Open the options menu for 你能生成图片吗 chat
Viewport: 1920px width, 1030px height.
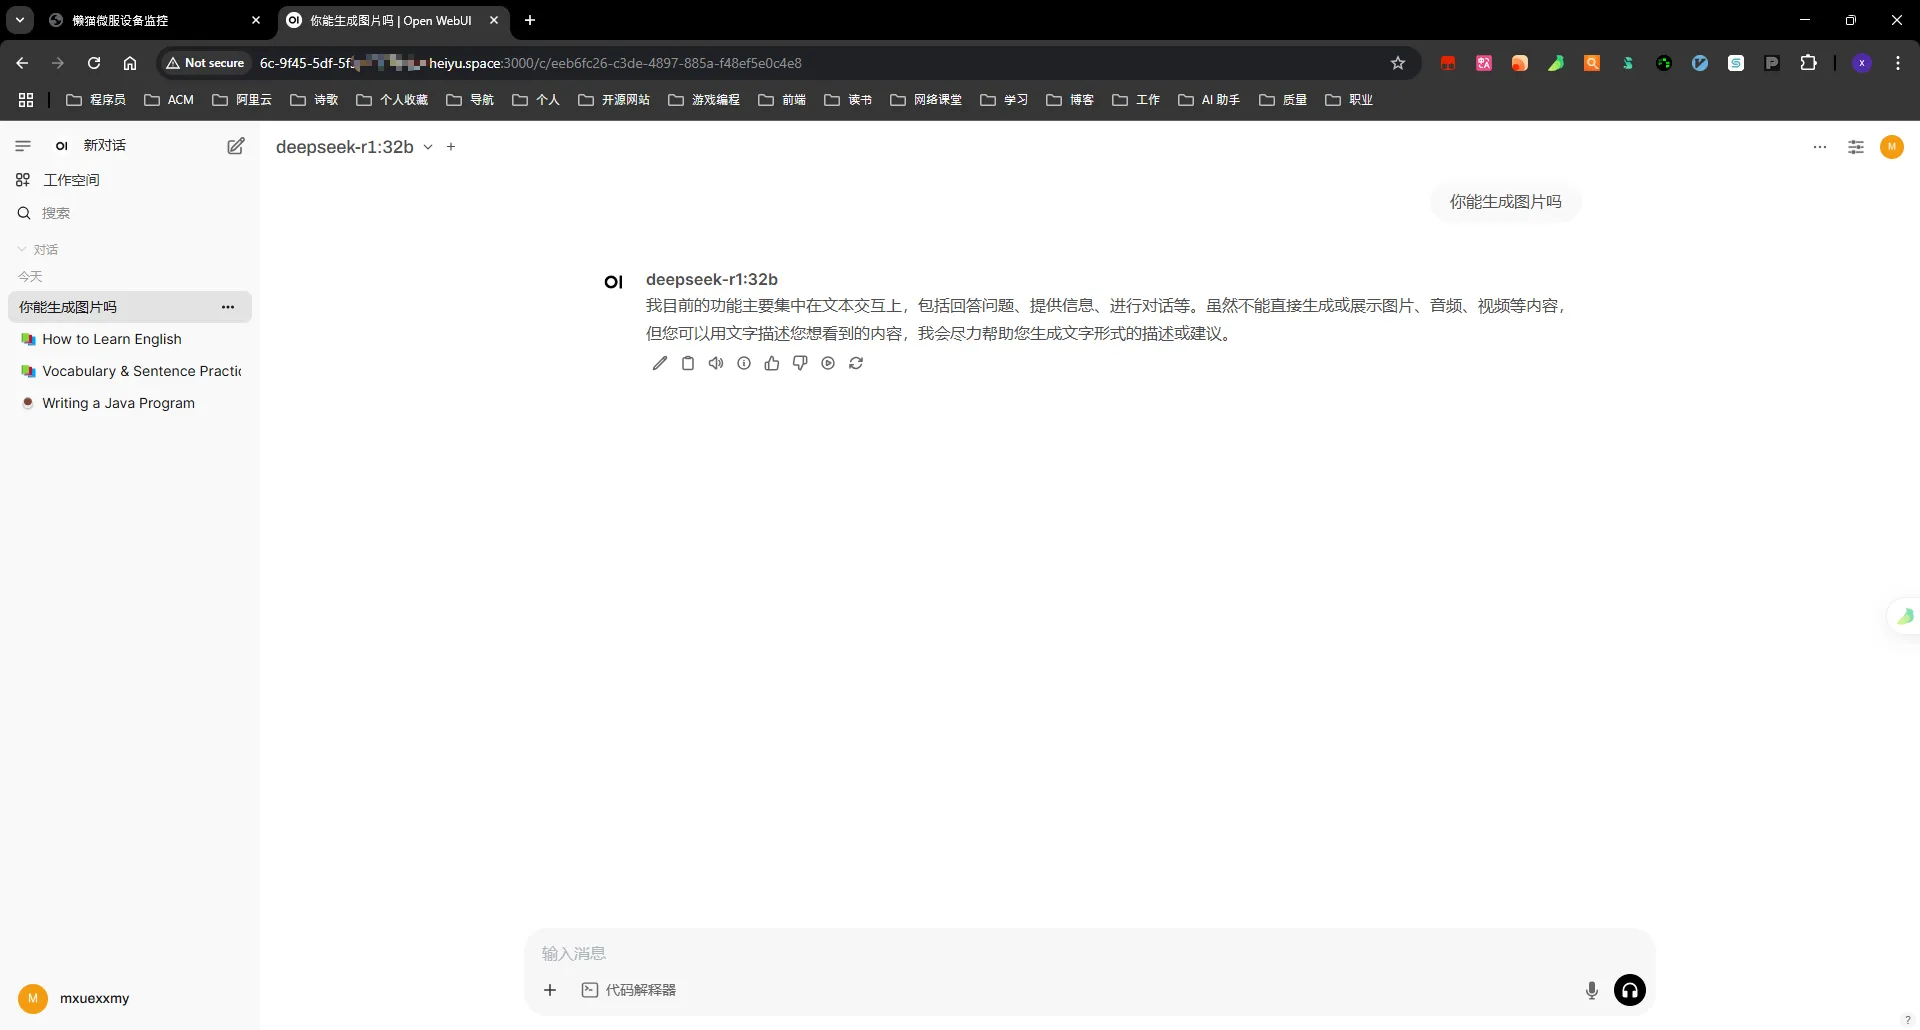click(x=228, y=307)
